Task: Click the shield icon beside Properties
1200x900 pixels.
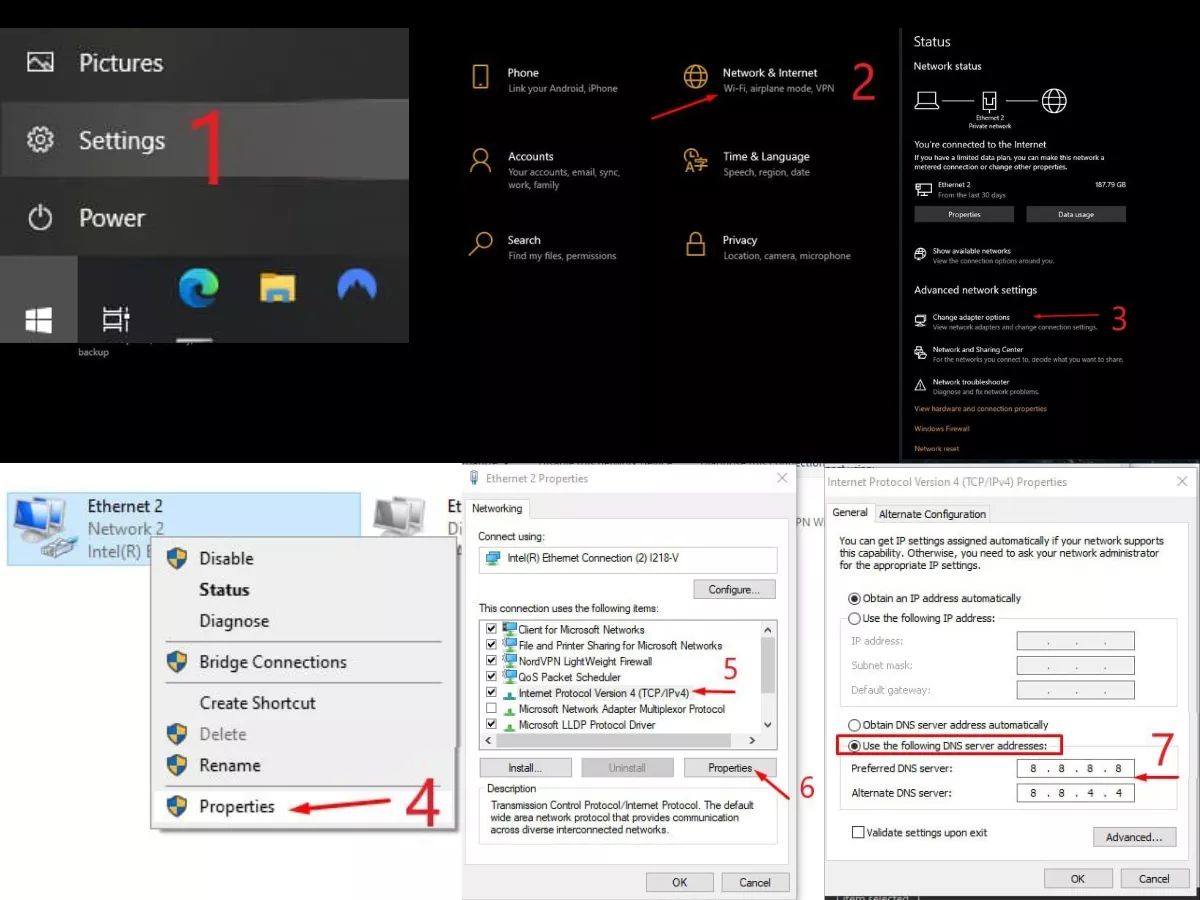Action: click(177, 806)
